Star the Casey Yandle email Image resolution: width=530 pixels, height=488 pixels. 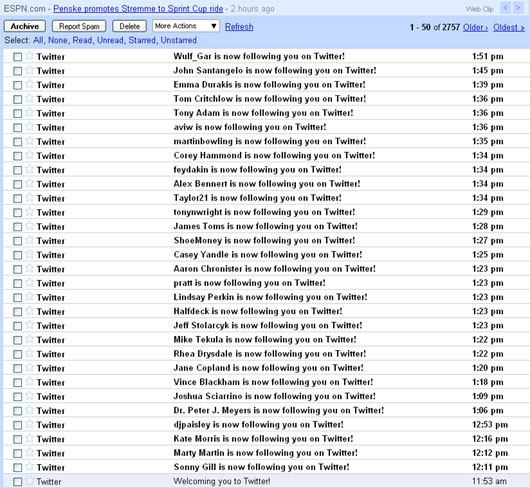coord(30,254)
